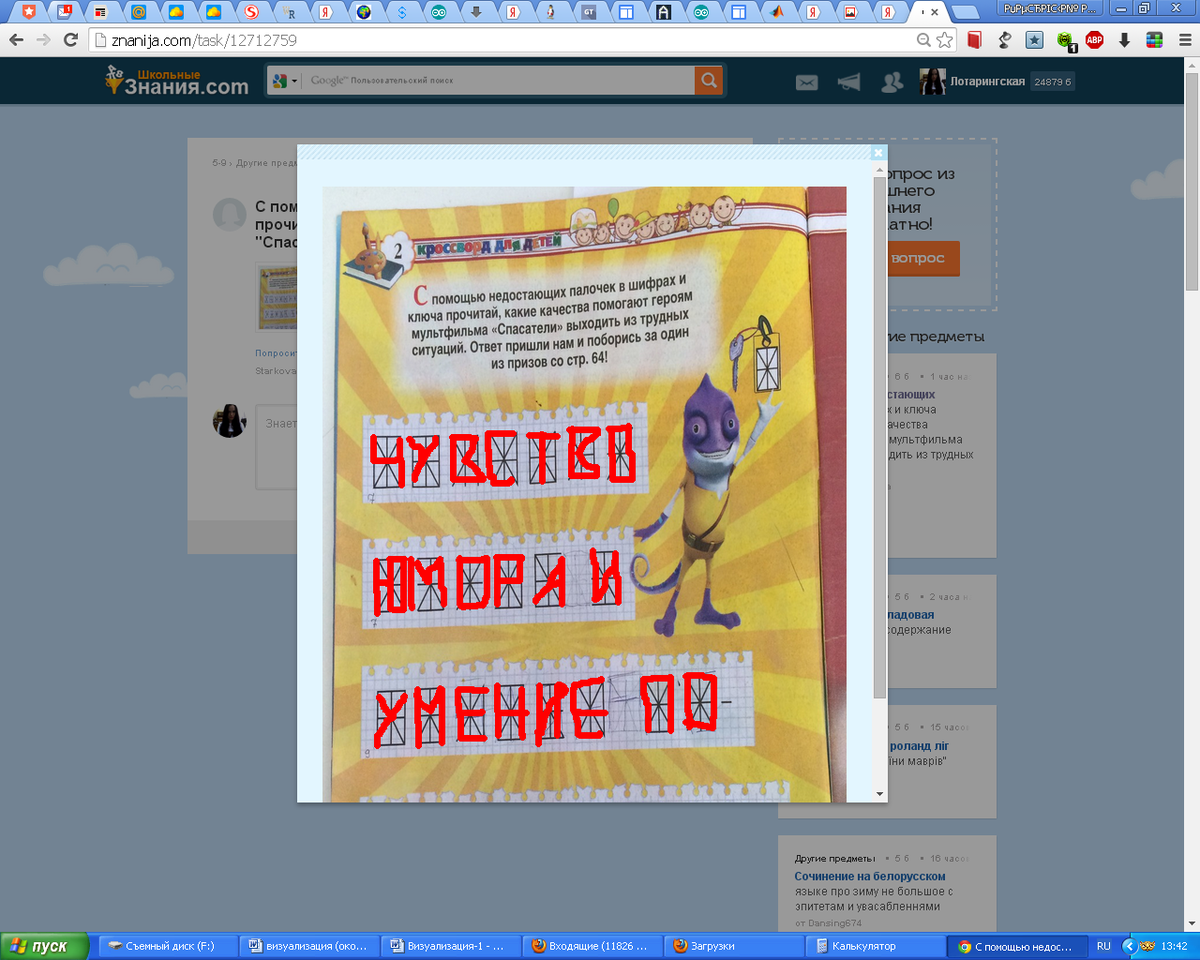This screenshot has width=1200, height=960.
Task: Switch to Съемный диск (F:) taskbar window
Action: coord(168,946)
